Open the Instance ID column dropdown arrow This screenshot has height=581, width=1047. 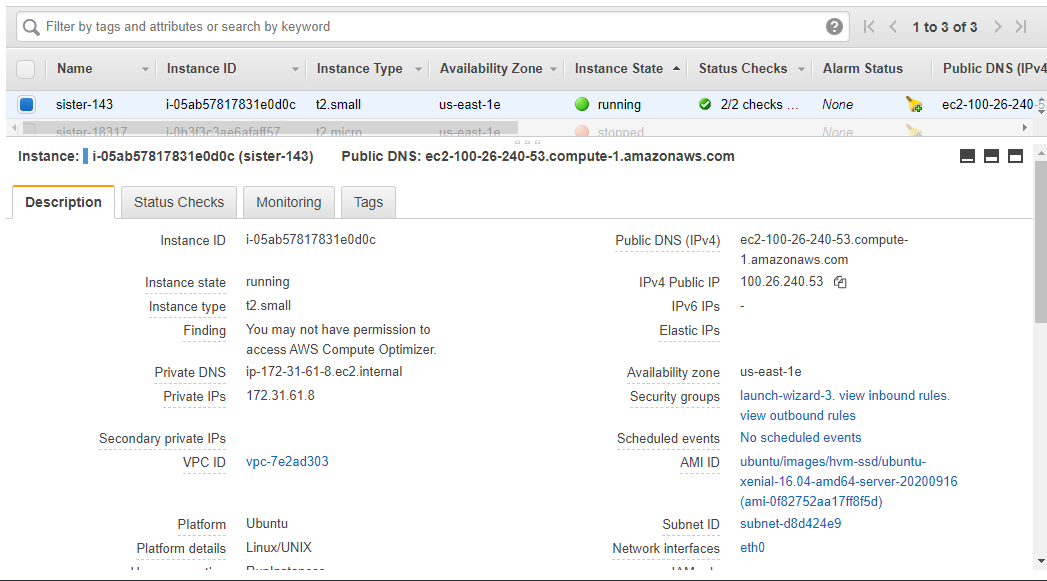click(x=295, y=69)
